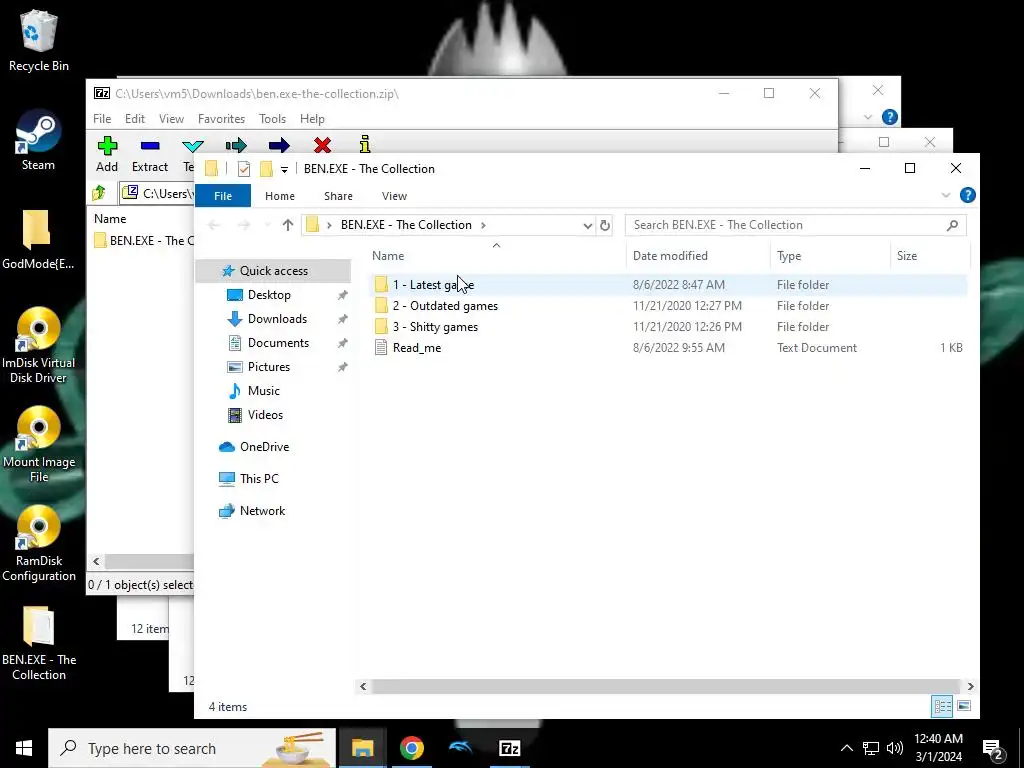Open the Home ribbon tab
The width and height of the screenshot is (1024, 768).
(280, 196)
